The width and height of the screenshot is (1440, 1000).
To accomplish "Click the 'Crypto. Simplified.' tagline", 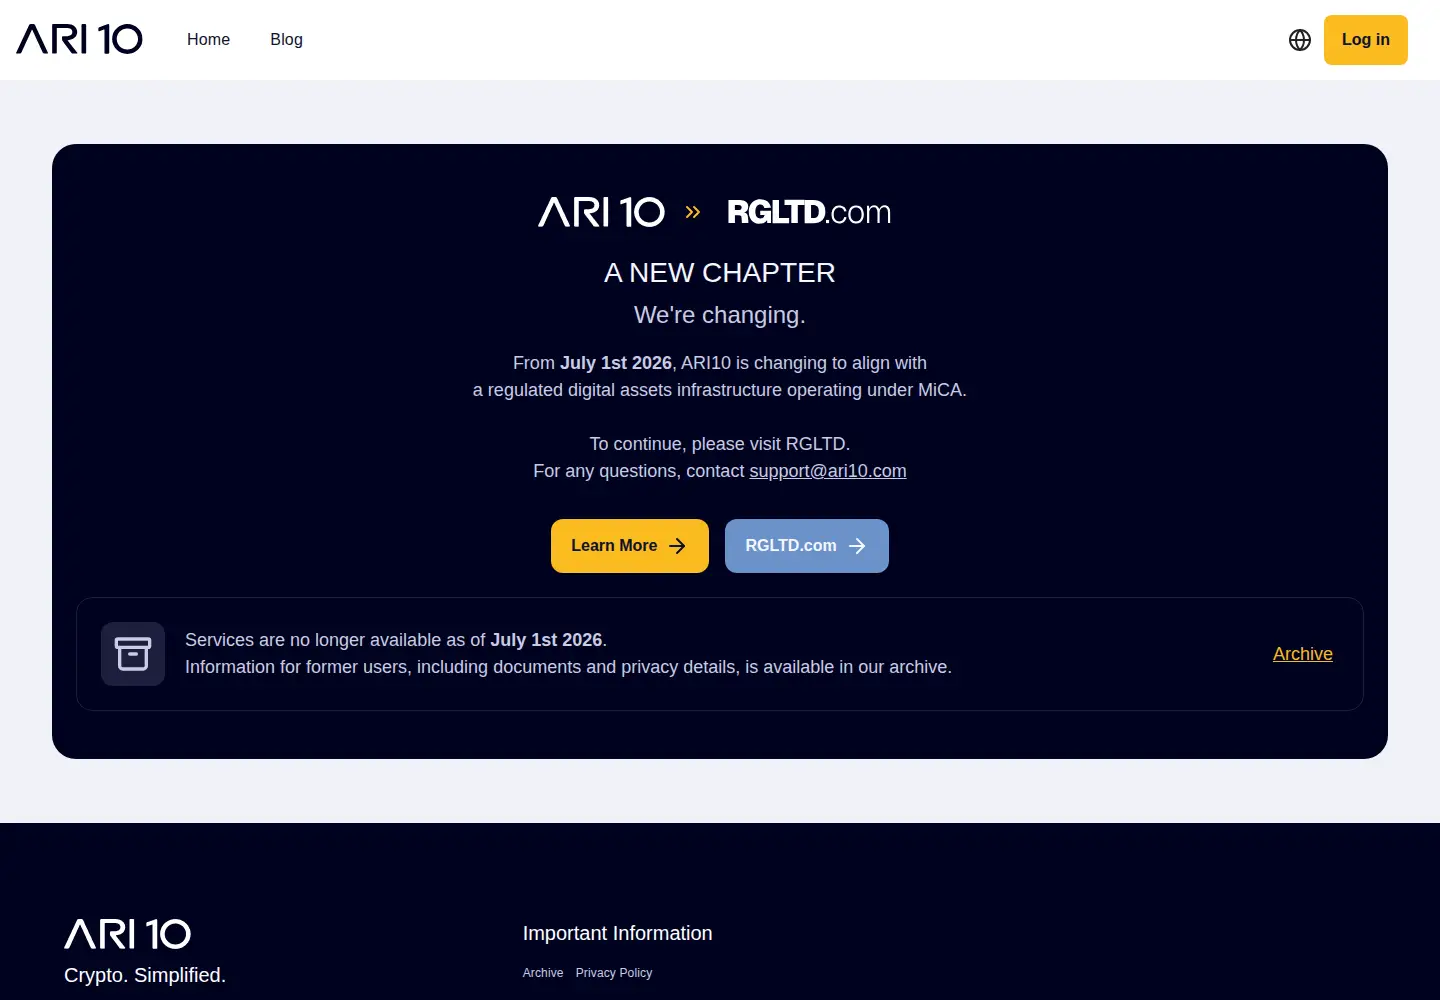I will pos(145,975).
